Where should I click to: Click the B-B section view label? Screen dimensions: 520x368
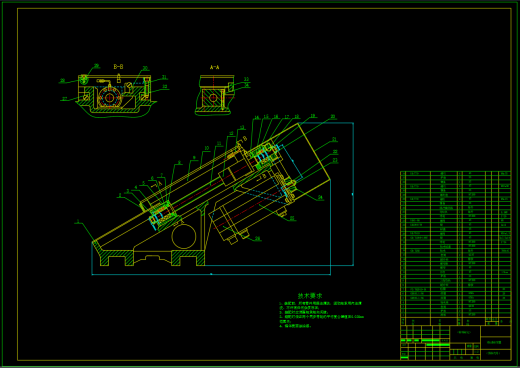click(x=118, y=67)
